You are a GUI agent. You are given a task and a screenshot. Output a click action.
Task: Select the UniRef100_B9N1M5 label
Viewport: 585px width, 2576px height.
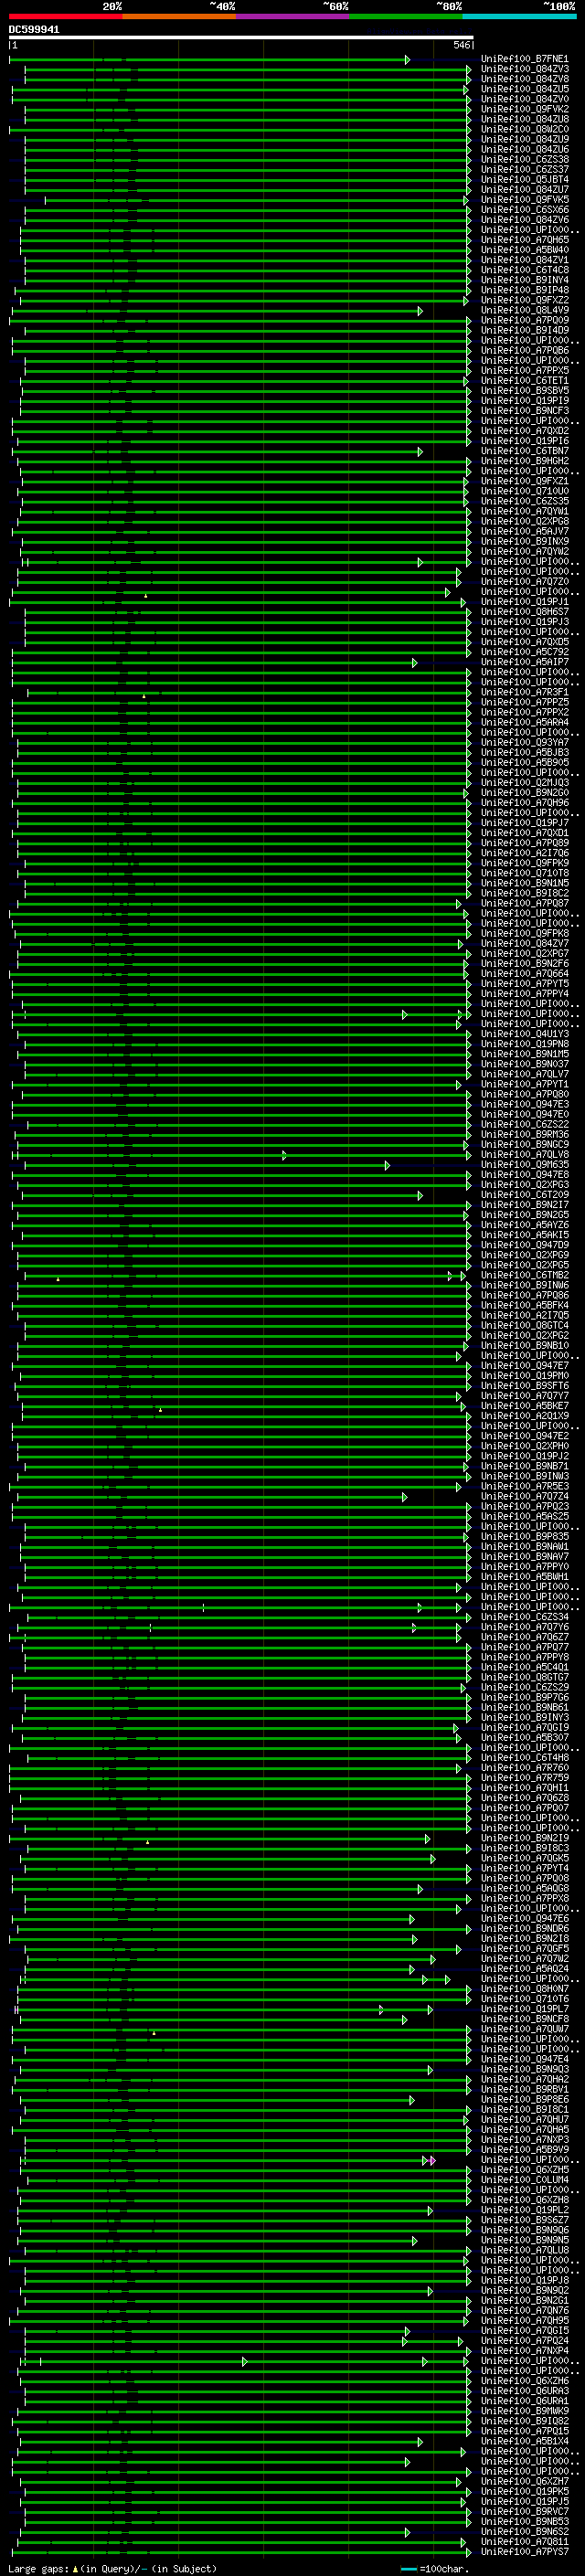(525, 1054)
